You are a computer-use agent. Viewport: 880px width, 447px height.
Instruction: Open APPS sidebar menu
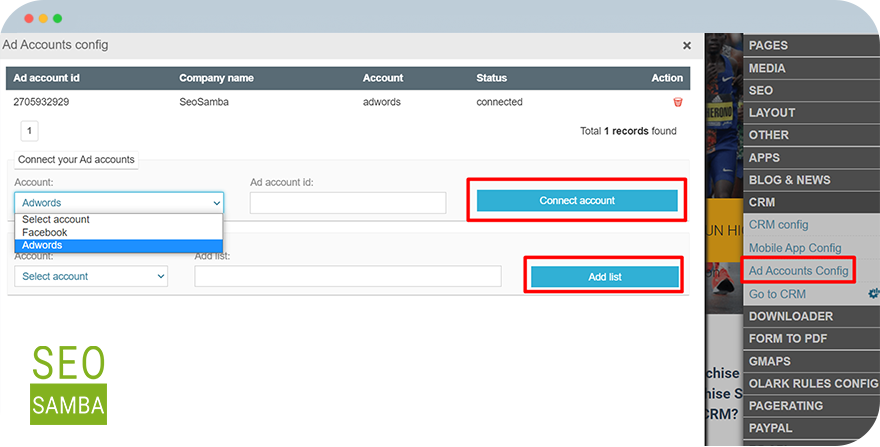811,158
